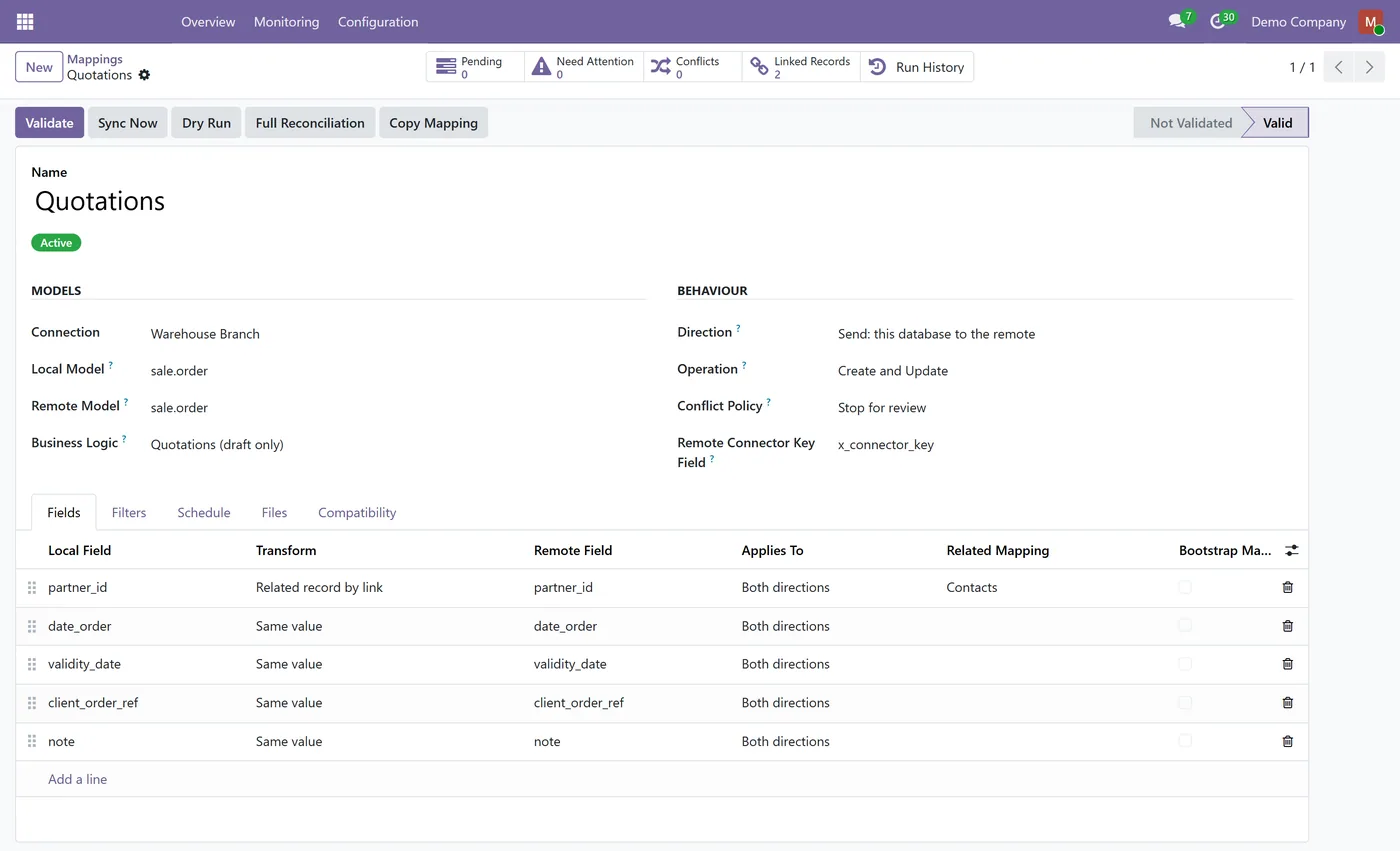
Task: Open the optional columns adjust icon
Action: (x=1291, y=550)
